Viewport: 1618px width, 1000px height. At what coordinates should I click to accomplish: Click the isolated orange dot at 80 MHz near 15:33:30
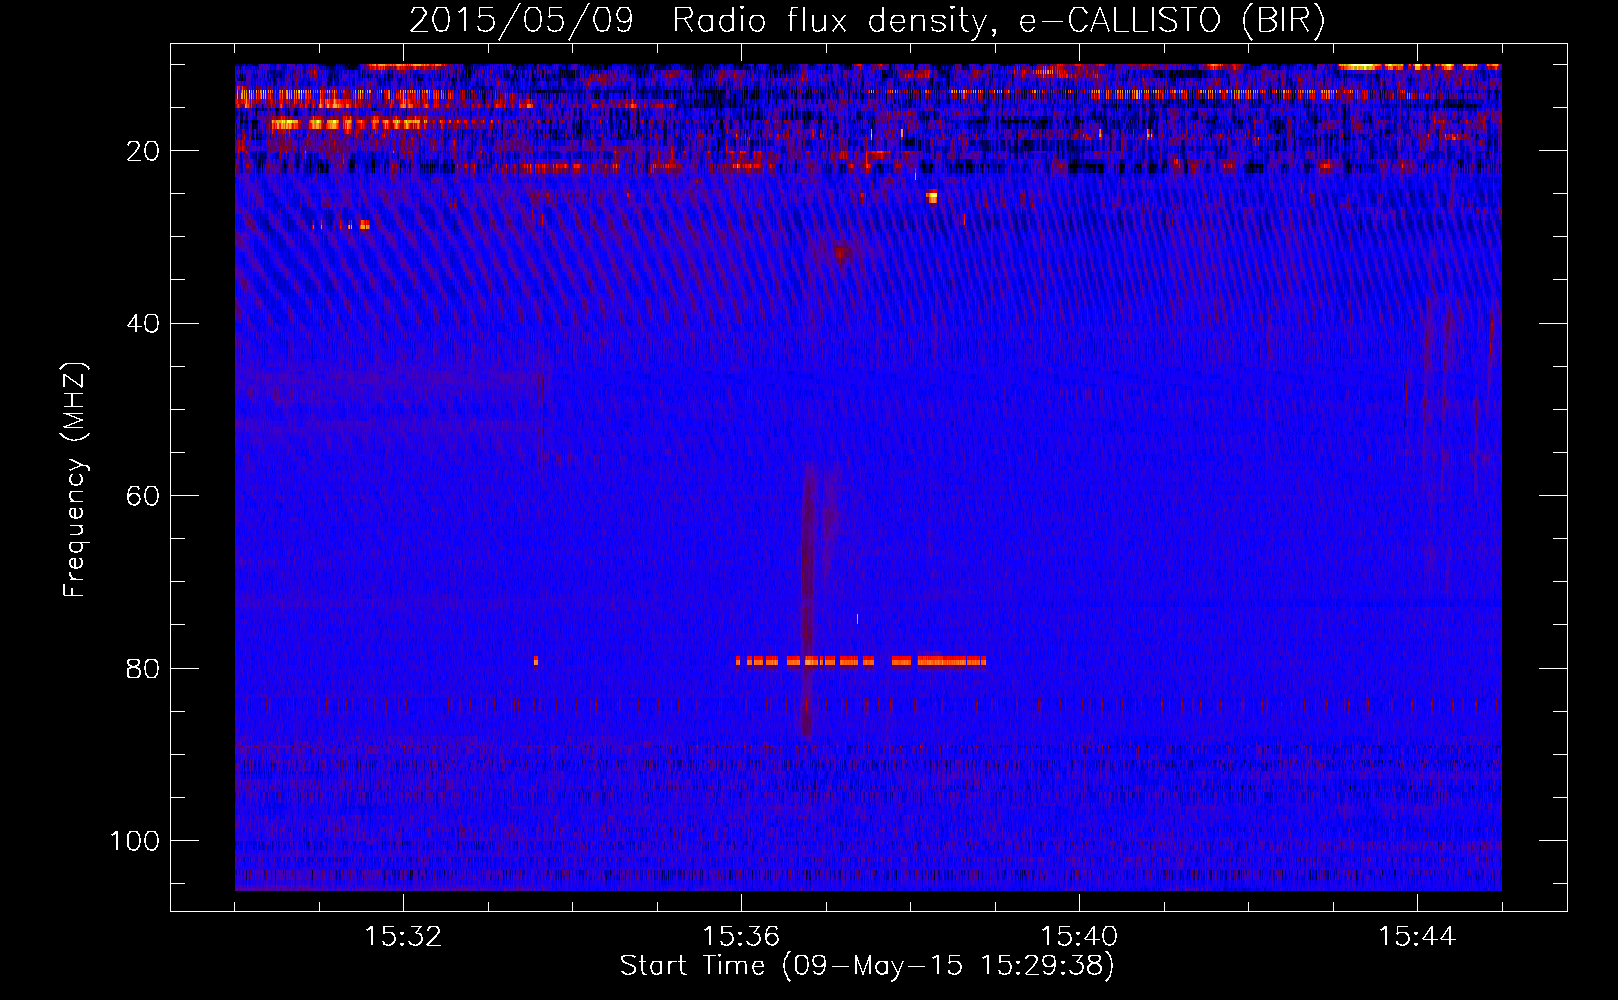[x=536, y=661]
